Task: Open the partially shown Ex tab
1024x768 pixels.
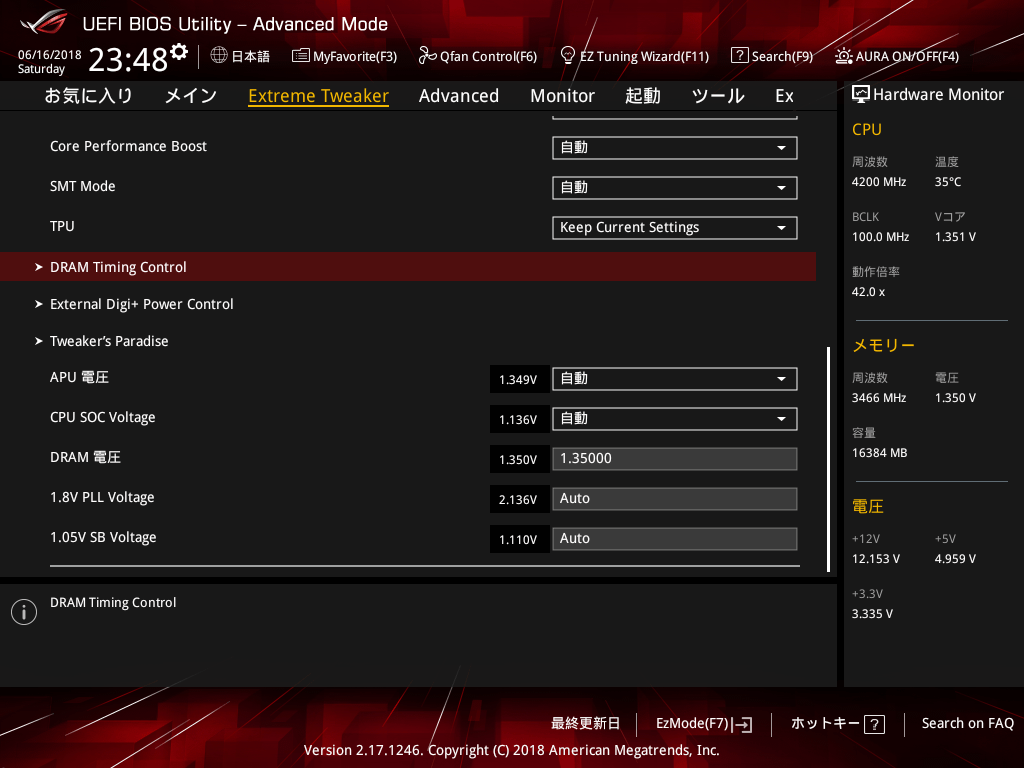Action: pyautogui.click(x=784, y=96)
